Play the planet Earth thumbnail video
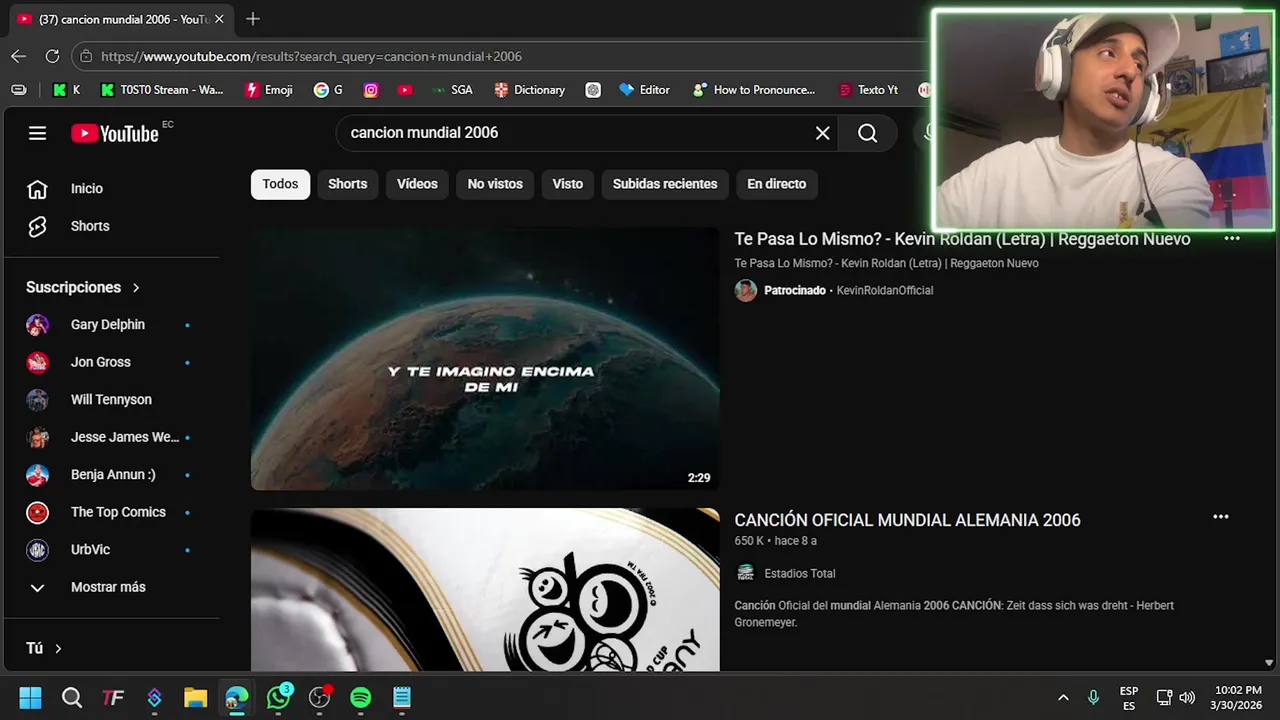1280x720 pixels. tap(485, 359)
